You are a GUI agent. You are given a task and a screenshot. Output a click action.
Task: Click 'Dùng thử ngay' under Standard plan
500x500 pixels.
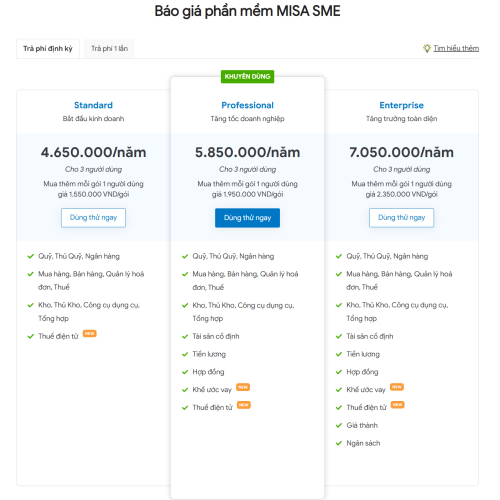(93, 218)
